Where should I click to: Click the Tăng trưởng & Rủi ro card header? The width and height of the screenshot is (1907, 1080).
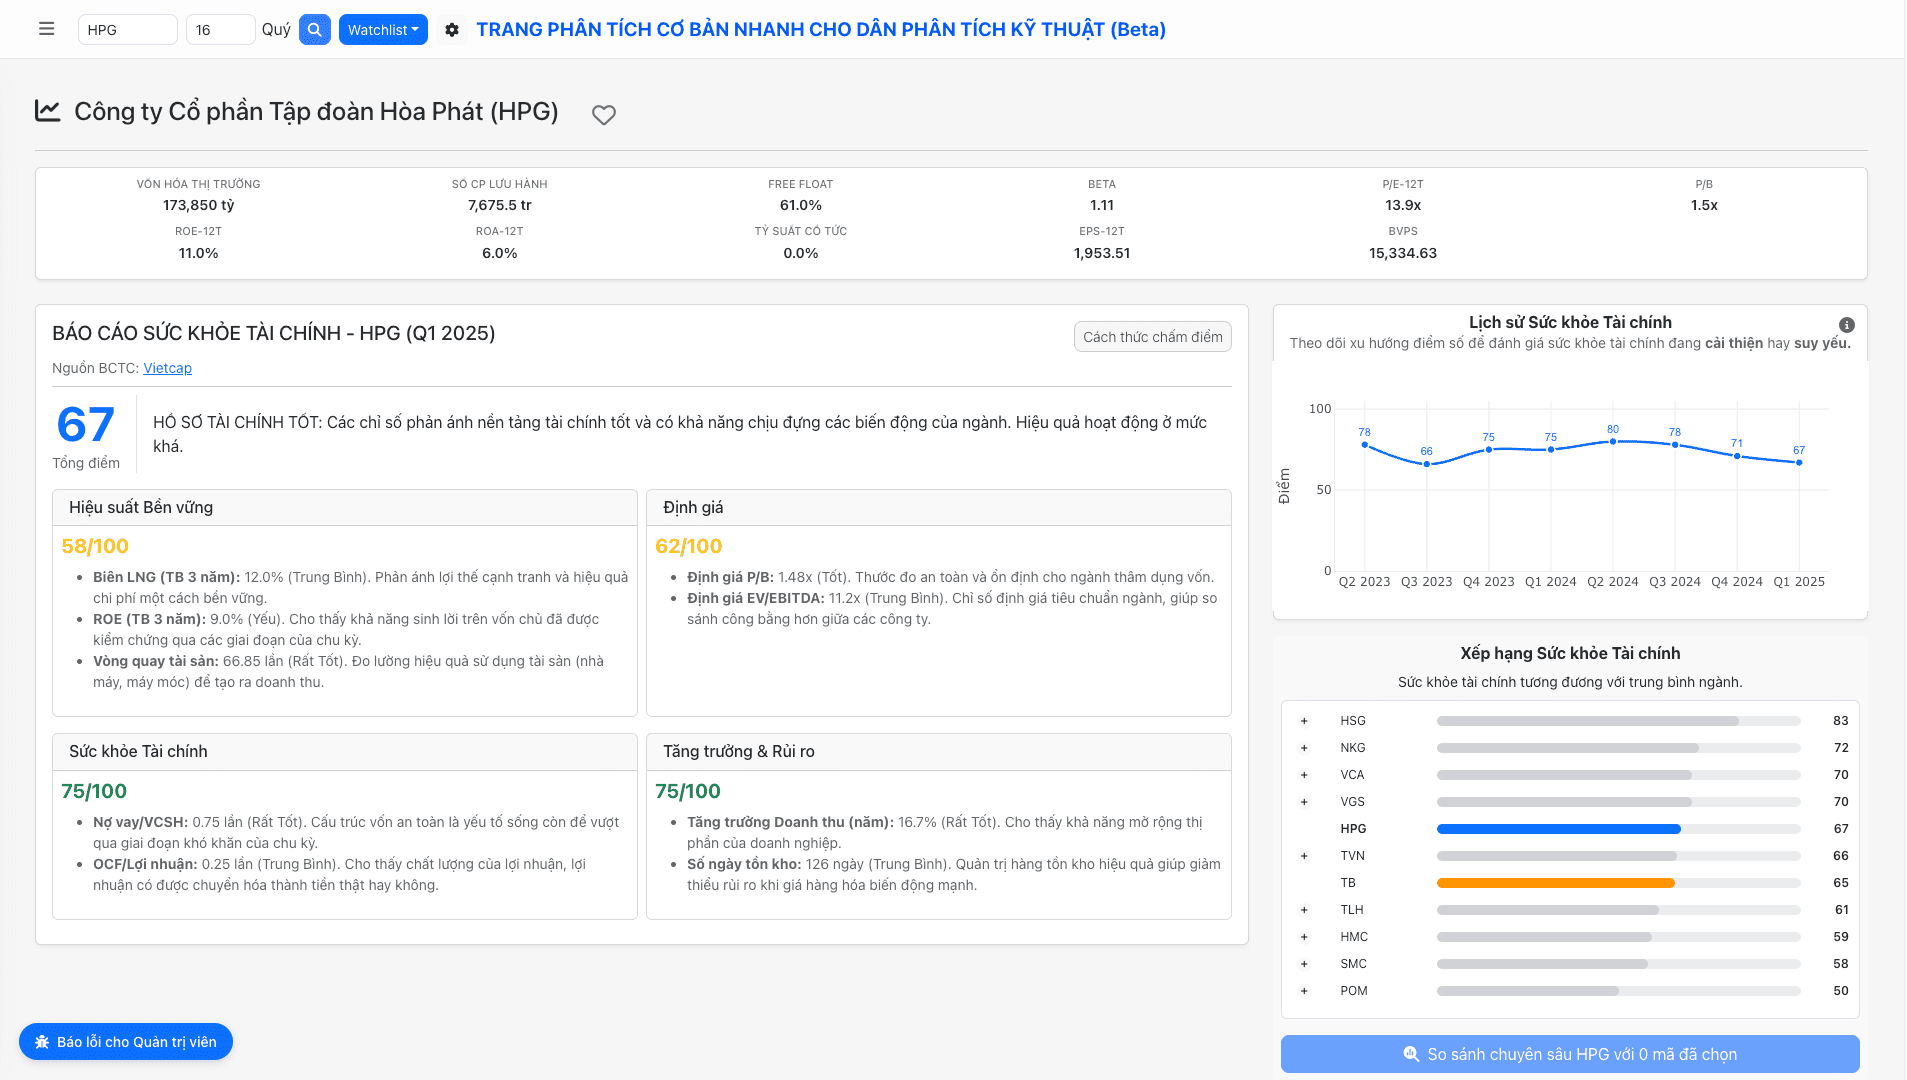[x=938, y=752]
